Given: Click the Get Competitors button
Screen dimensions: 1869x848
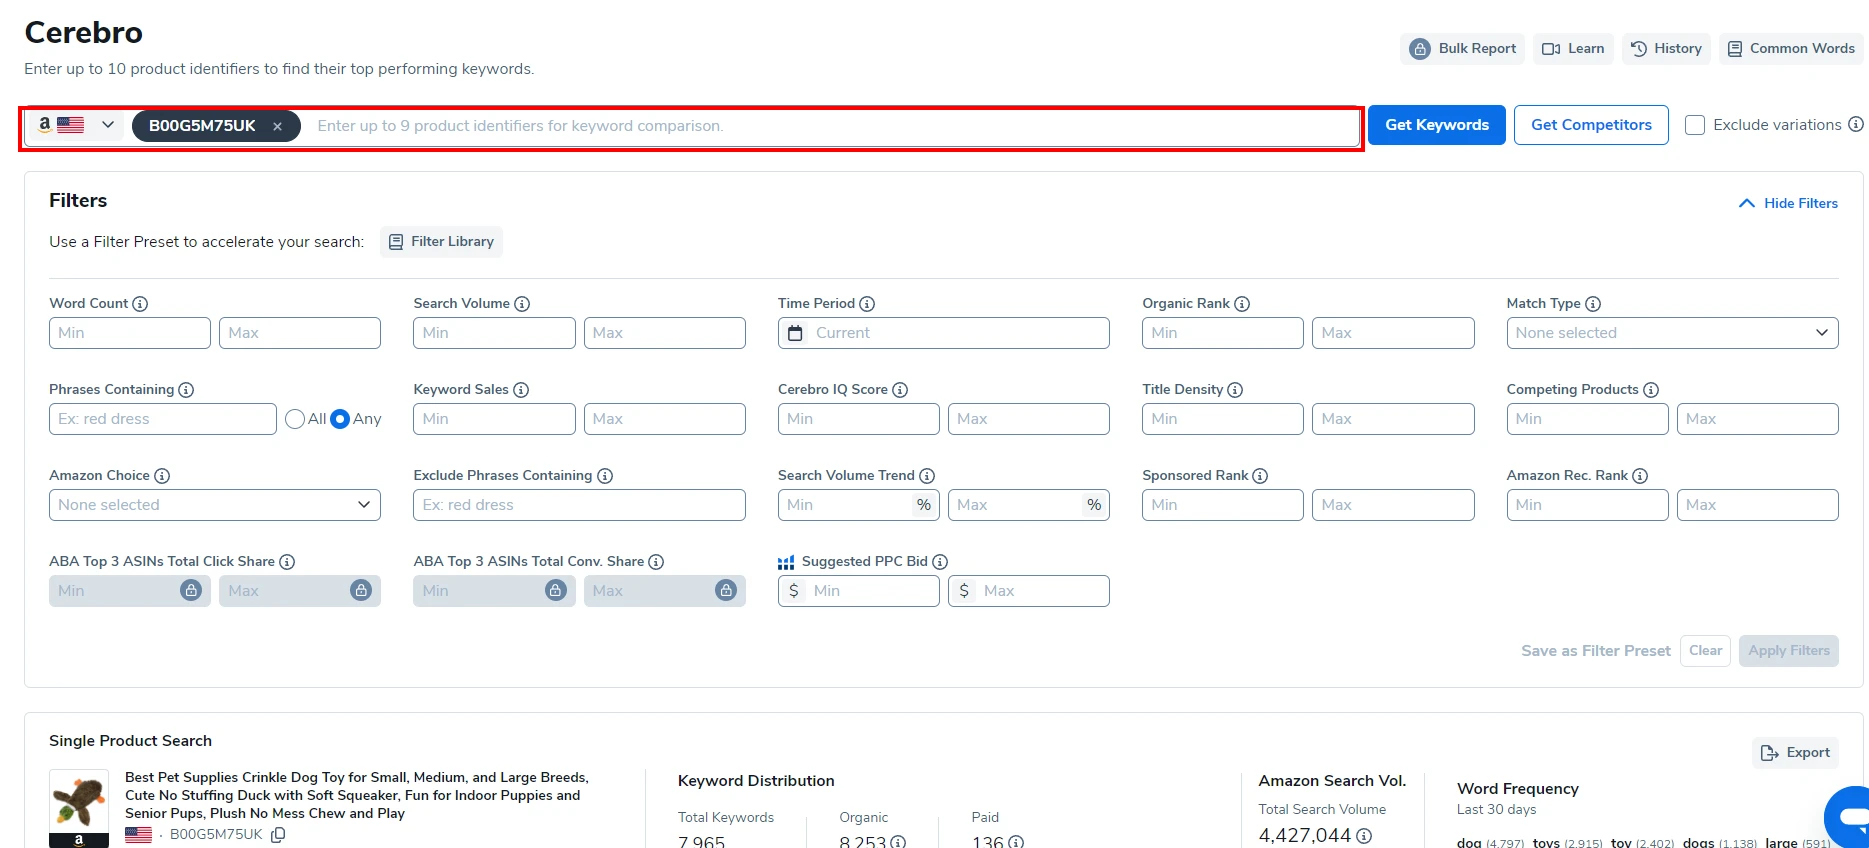Looking at the screenshot, I should 1591,125.
